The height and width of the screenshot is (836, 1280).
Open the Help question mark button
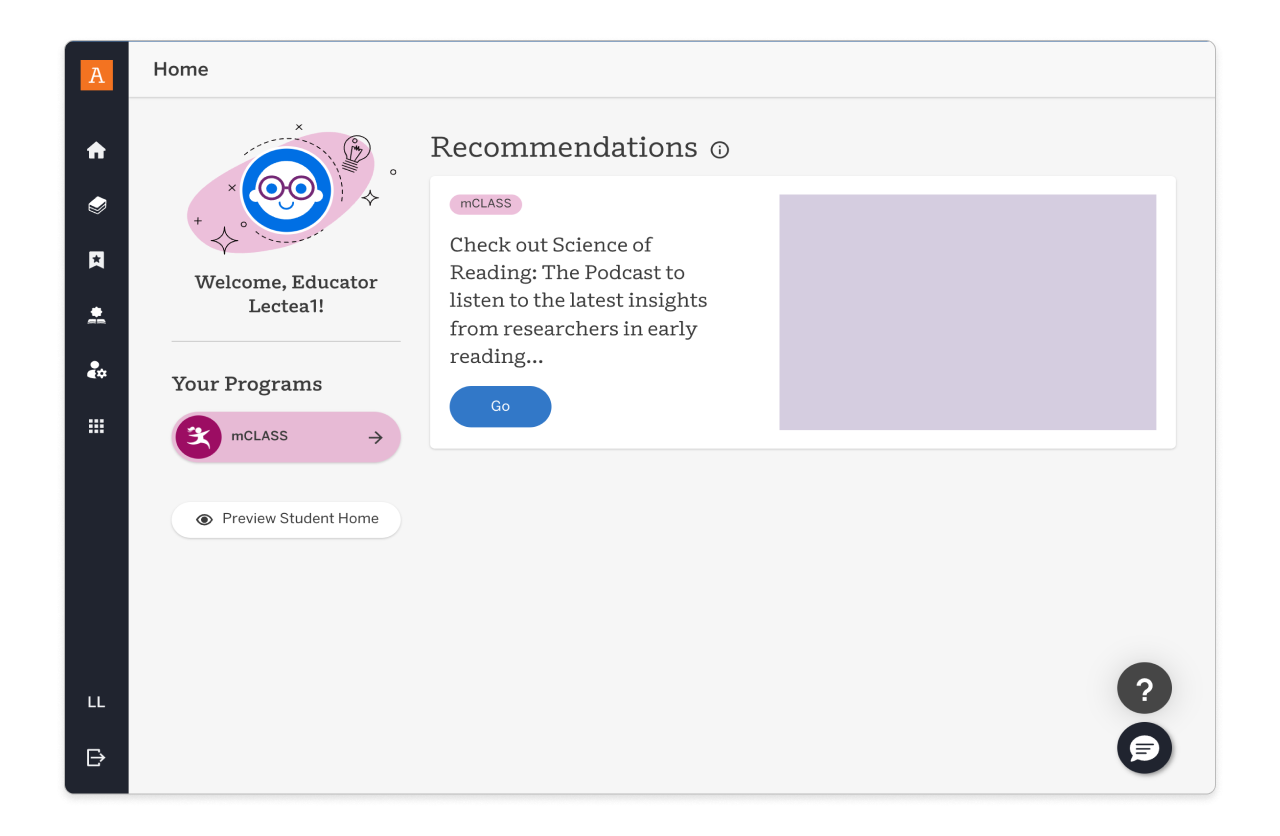click(x=1144, y=688)
